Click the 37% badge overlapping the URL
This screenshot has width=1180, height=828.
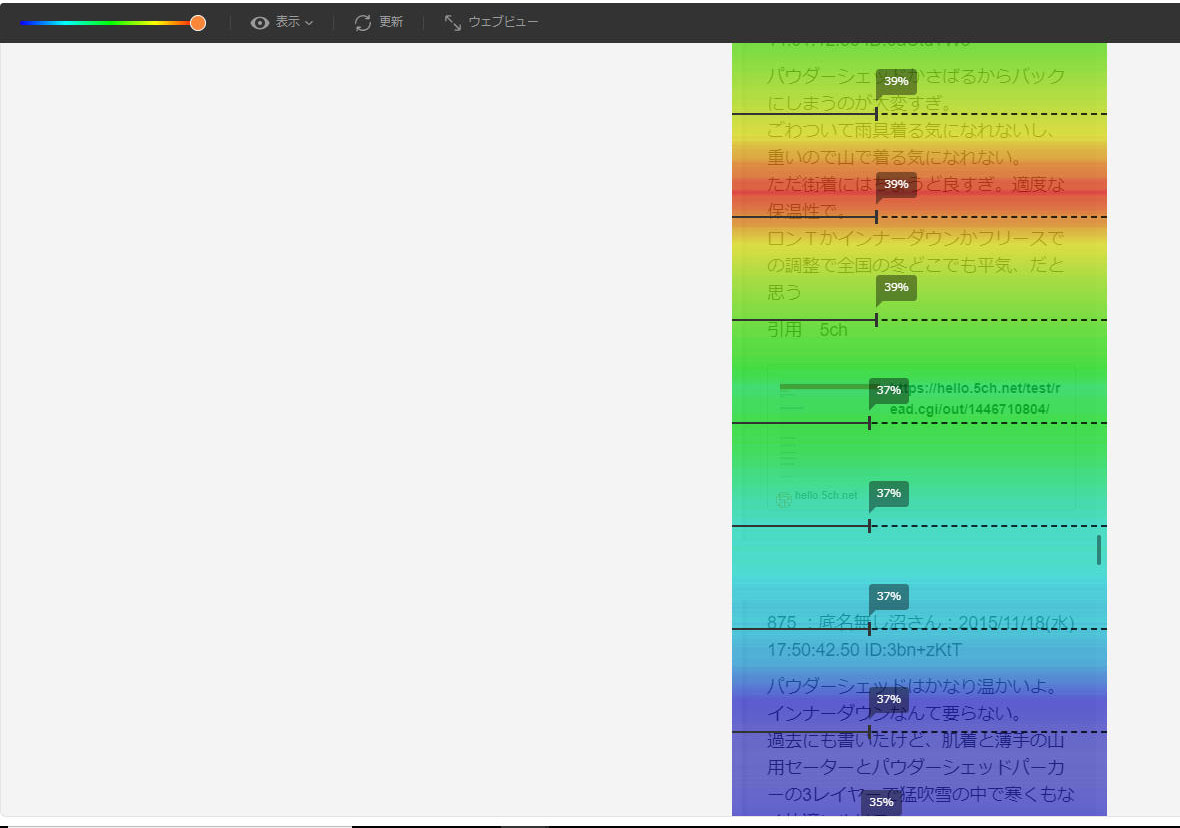[888, 390]
